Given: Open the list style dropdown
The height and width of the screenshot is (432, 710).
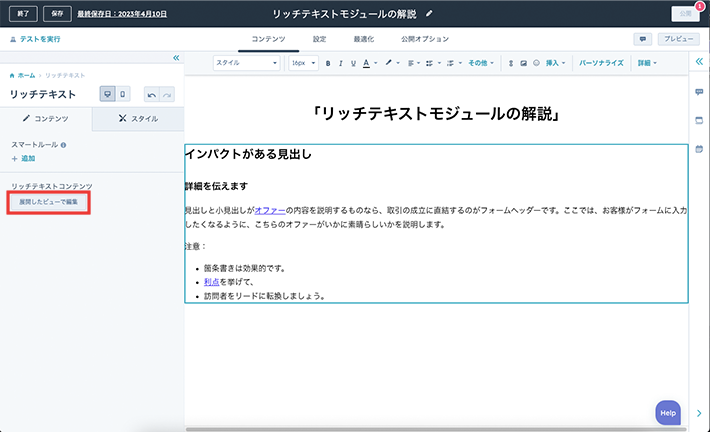Looking at the screenshot, I should pyautogui.click(x=433, y=63).
